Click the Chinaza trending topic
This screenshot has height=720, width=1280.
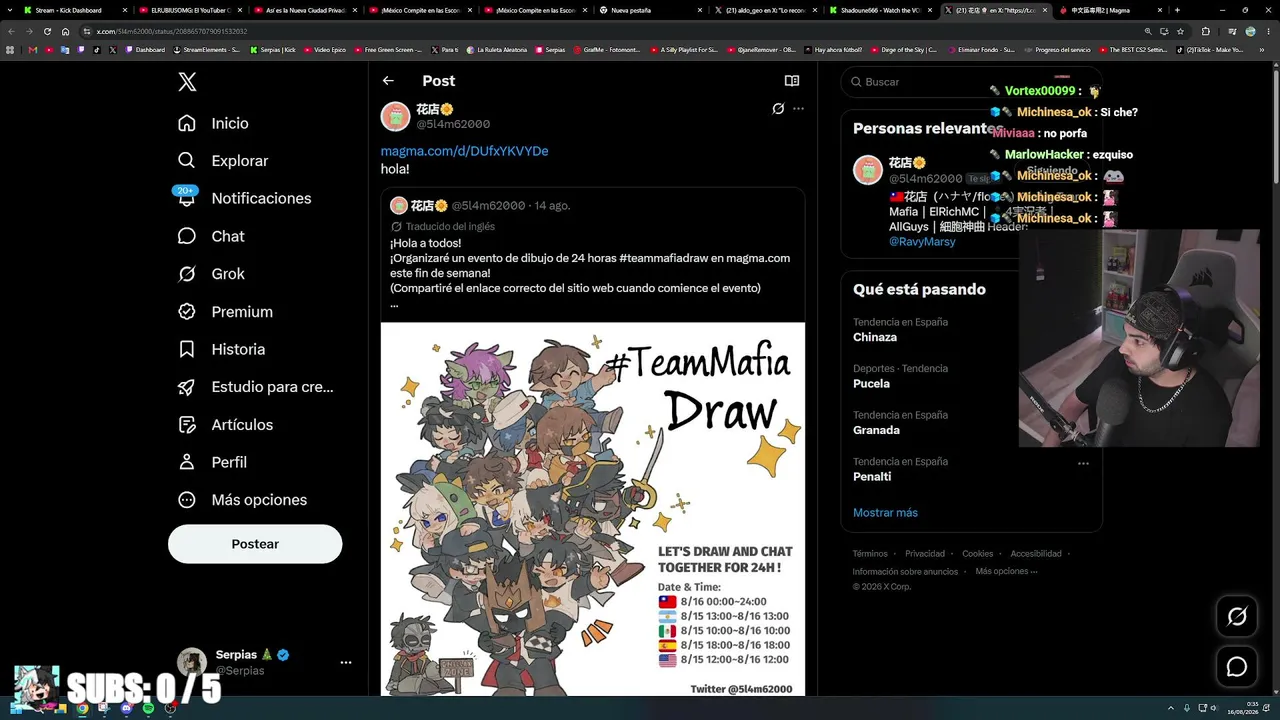pyautogui.click(x=875, y=337)
